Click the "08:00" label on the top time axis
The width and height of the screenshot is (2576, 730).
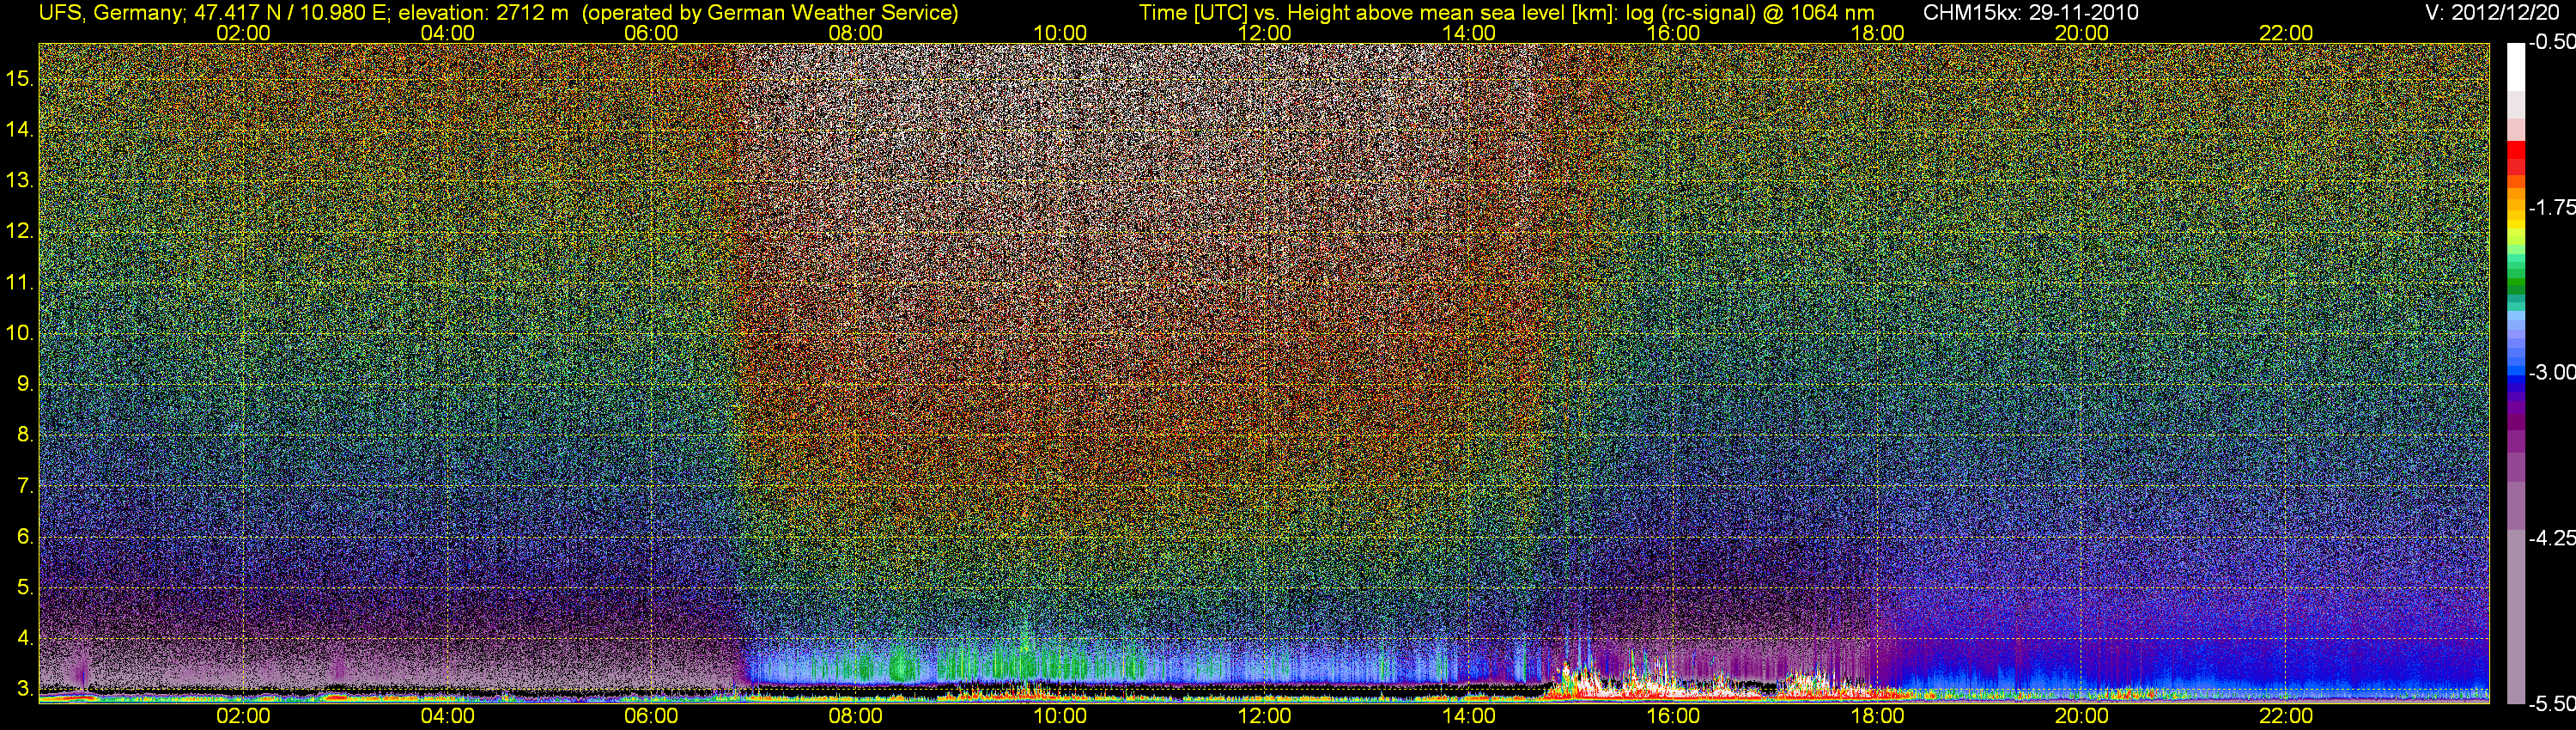(x=856, y=33)
